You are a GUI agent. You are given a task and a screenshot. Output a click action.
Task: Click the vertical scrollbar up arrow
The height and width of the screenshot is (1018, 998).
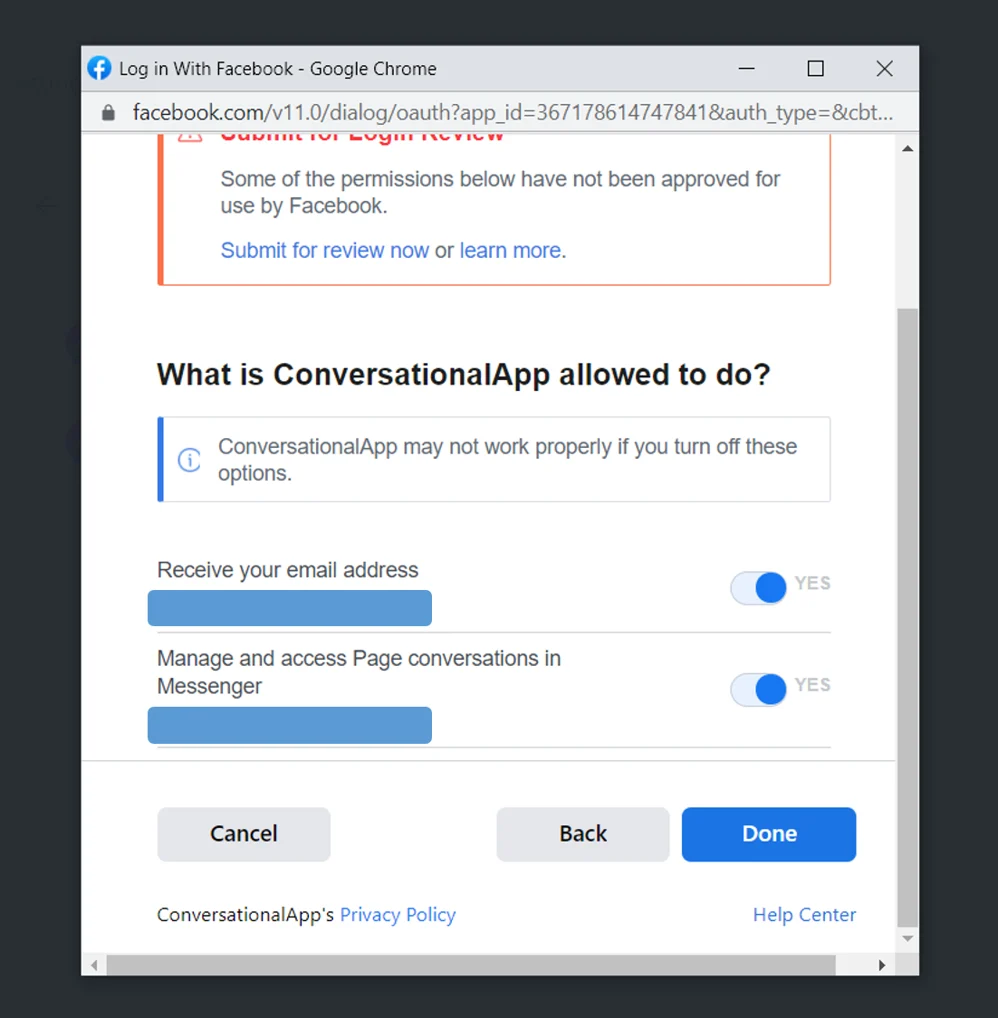907,149
